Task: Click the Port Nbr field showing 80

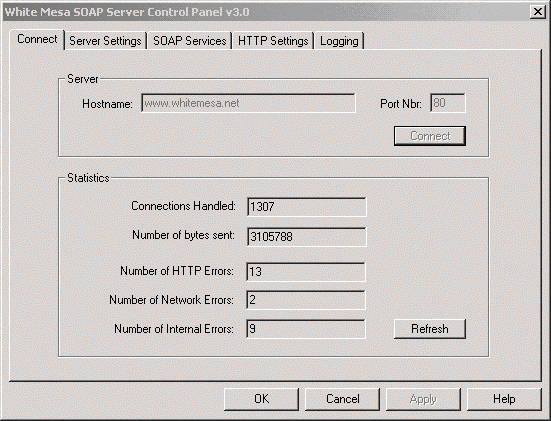Action: point(448,103)
